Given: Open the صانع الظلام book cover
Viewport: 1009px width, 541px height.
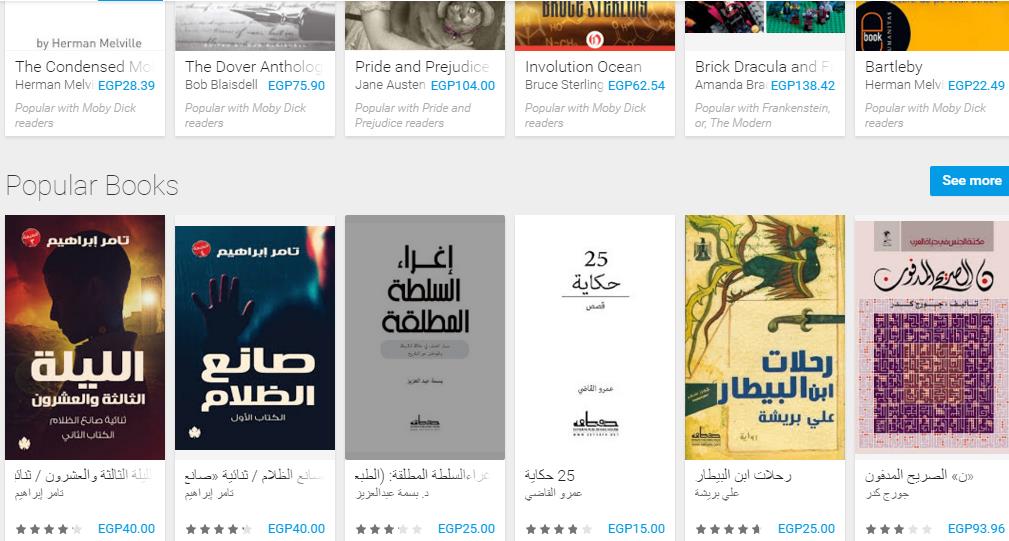Looking at the screenshot, I should point(255,338).
